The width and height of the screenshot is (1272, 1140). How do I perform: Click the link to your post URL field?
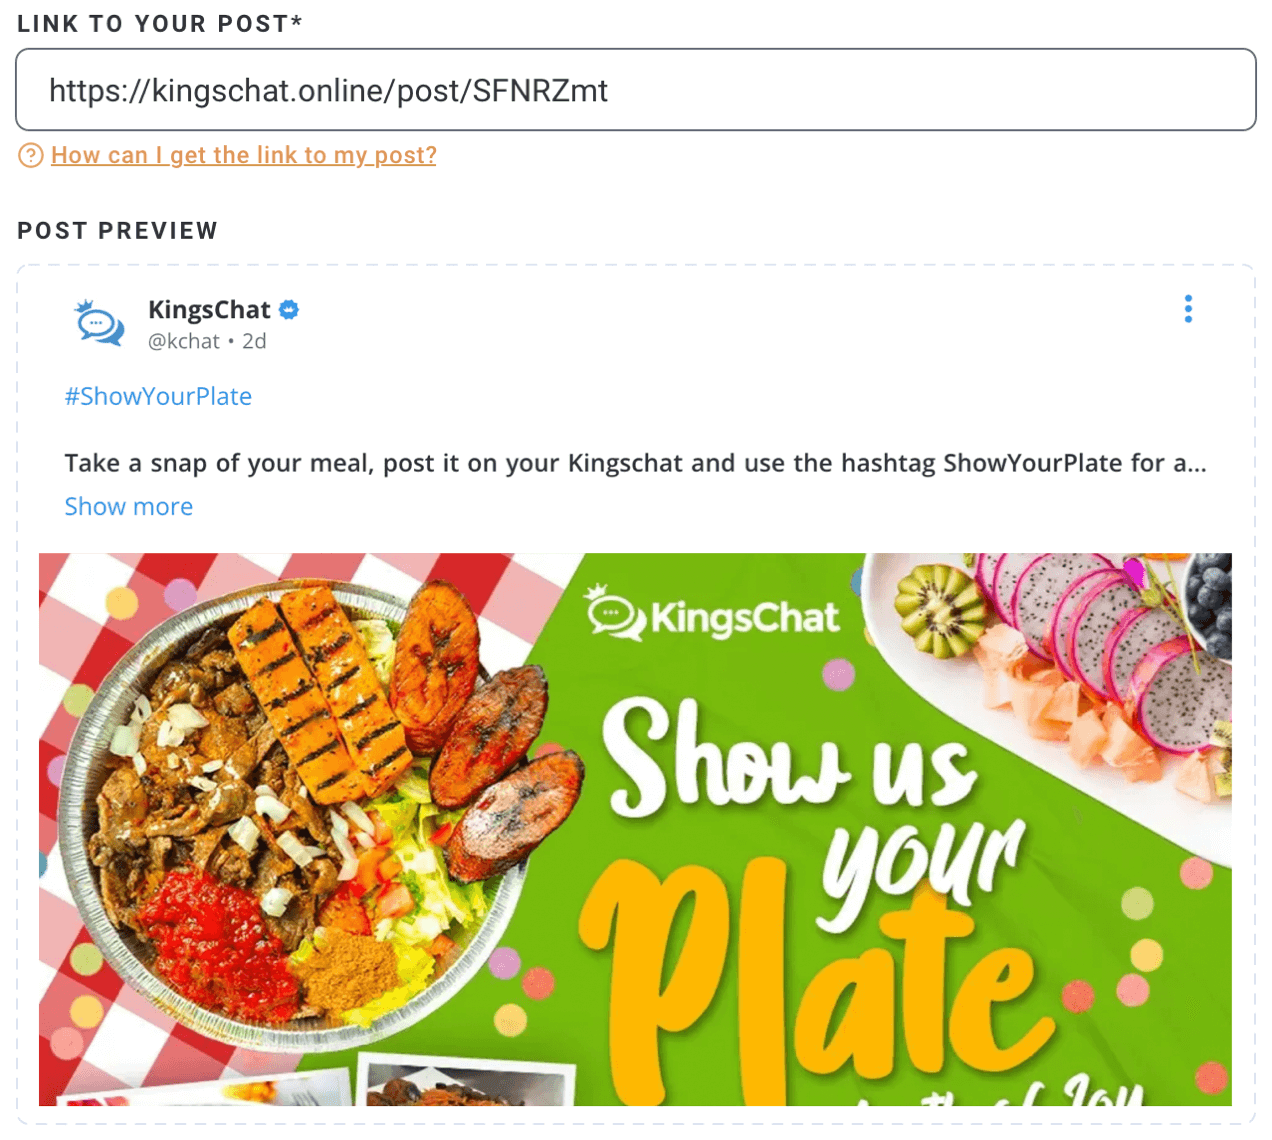(636, 90)
